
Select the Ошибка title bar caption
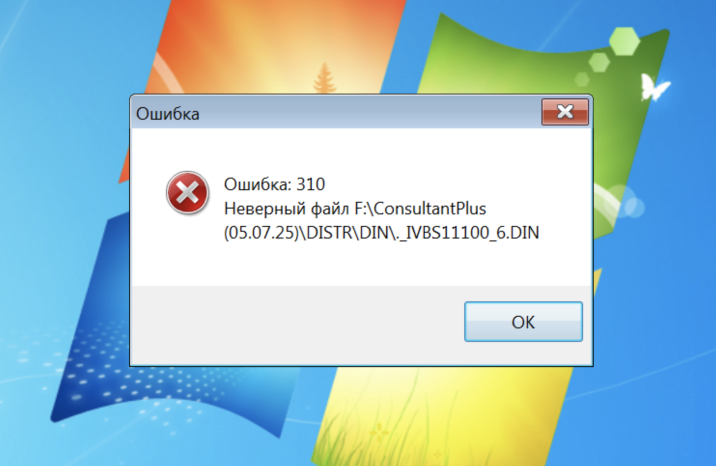pyautogui.click(x=168, y=114)
